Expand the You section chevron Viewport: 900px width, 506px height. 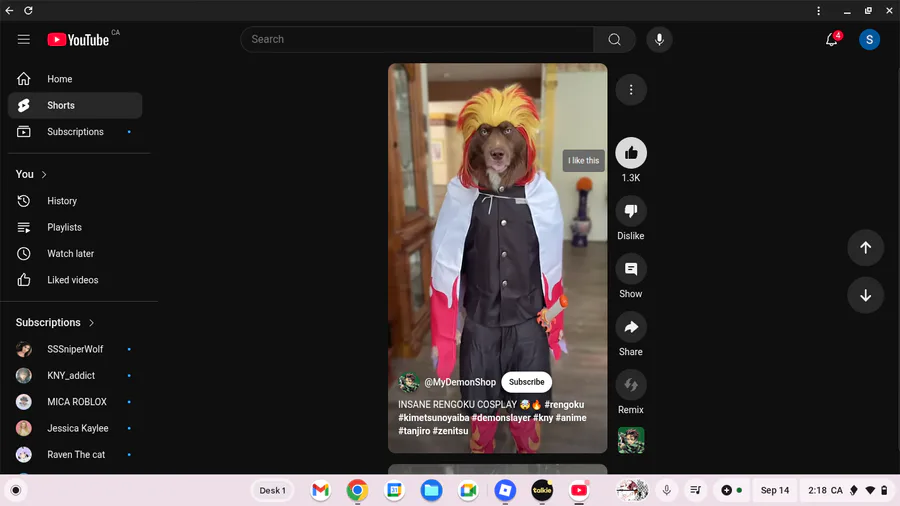[x=44, y=174]
